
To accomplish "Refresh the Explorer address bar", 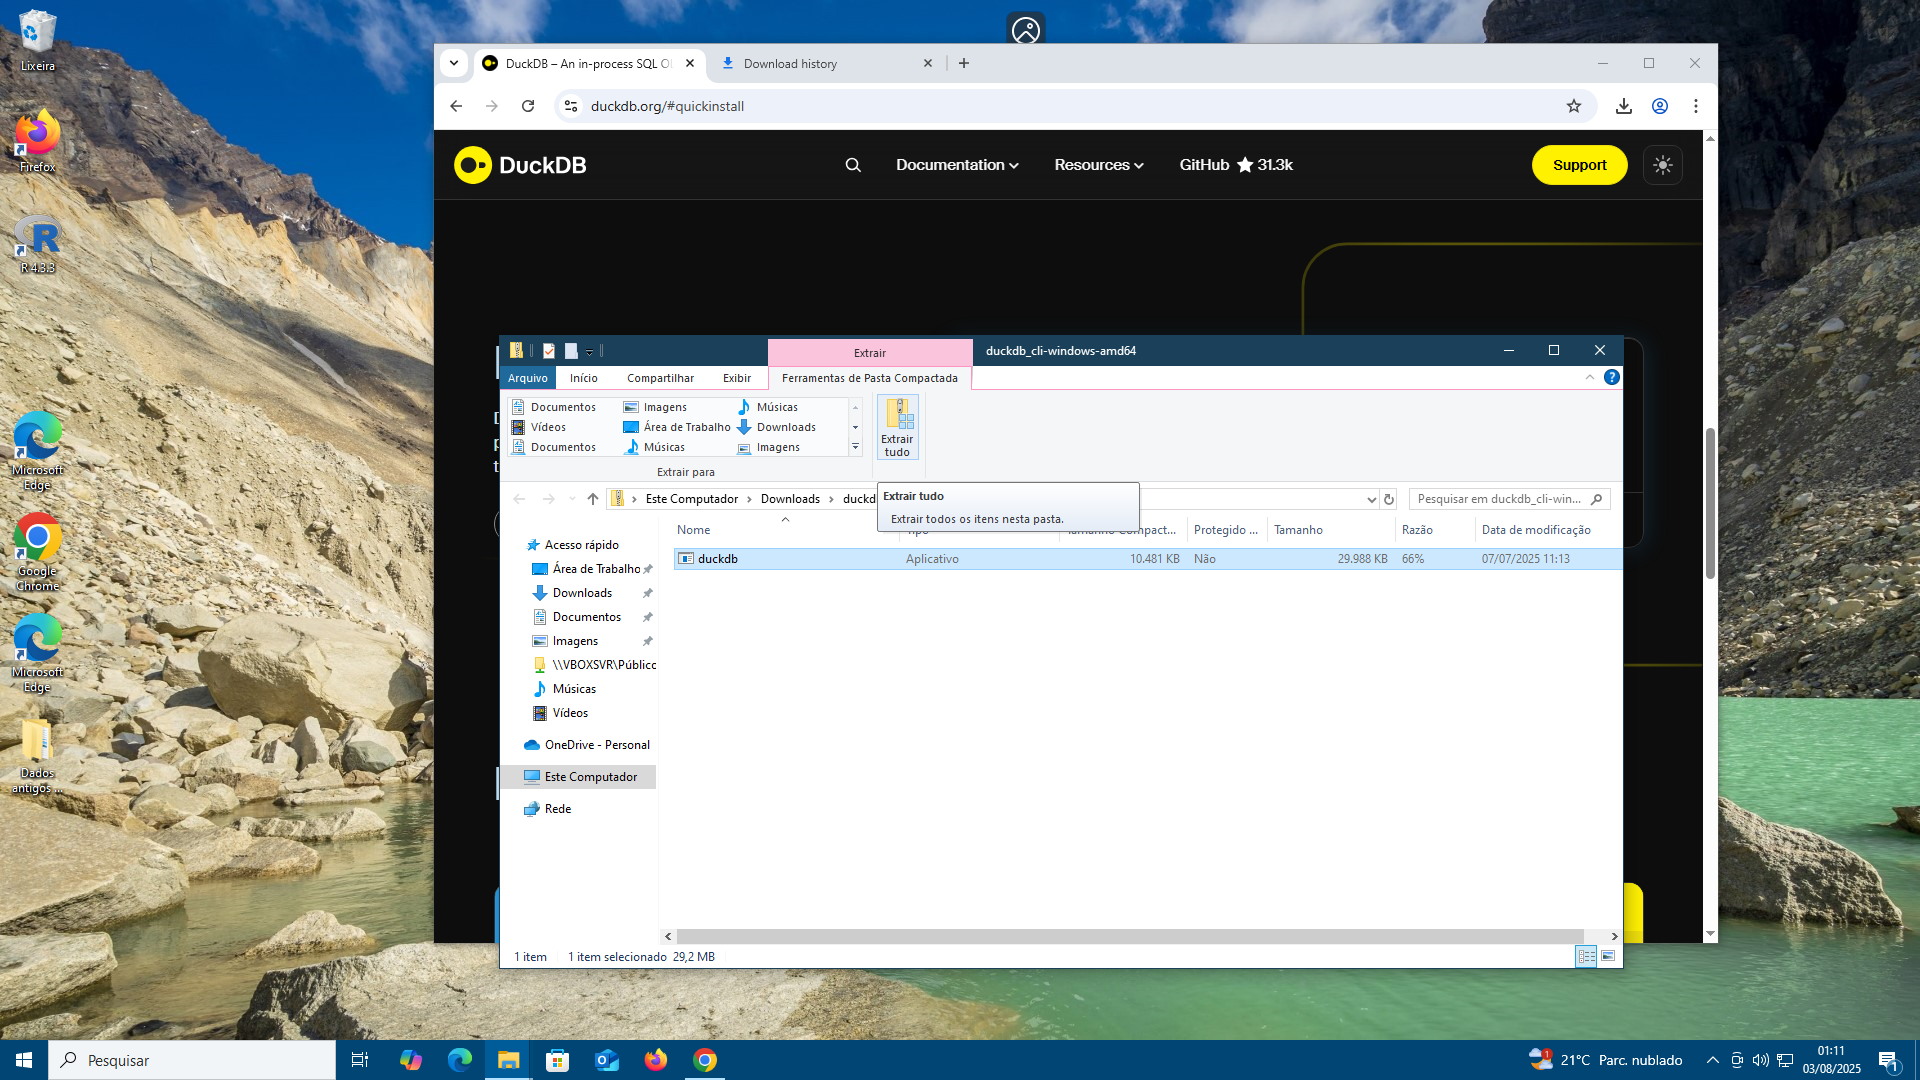I will pyautogui.click(x=1388, y=499).
